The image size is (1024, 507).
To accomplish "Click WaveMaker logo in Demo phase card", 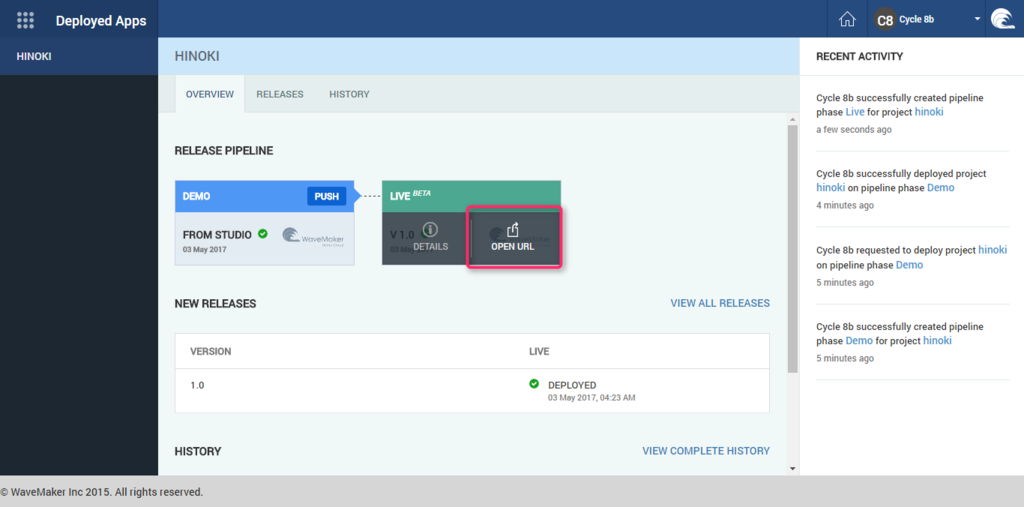I will (x=313, y=237).
